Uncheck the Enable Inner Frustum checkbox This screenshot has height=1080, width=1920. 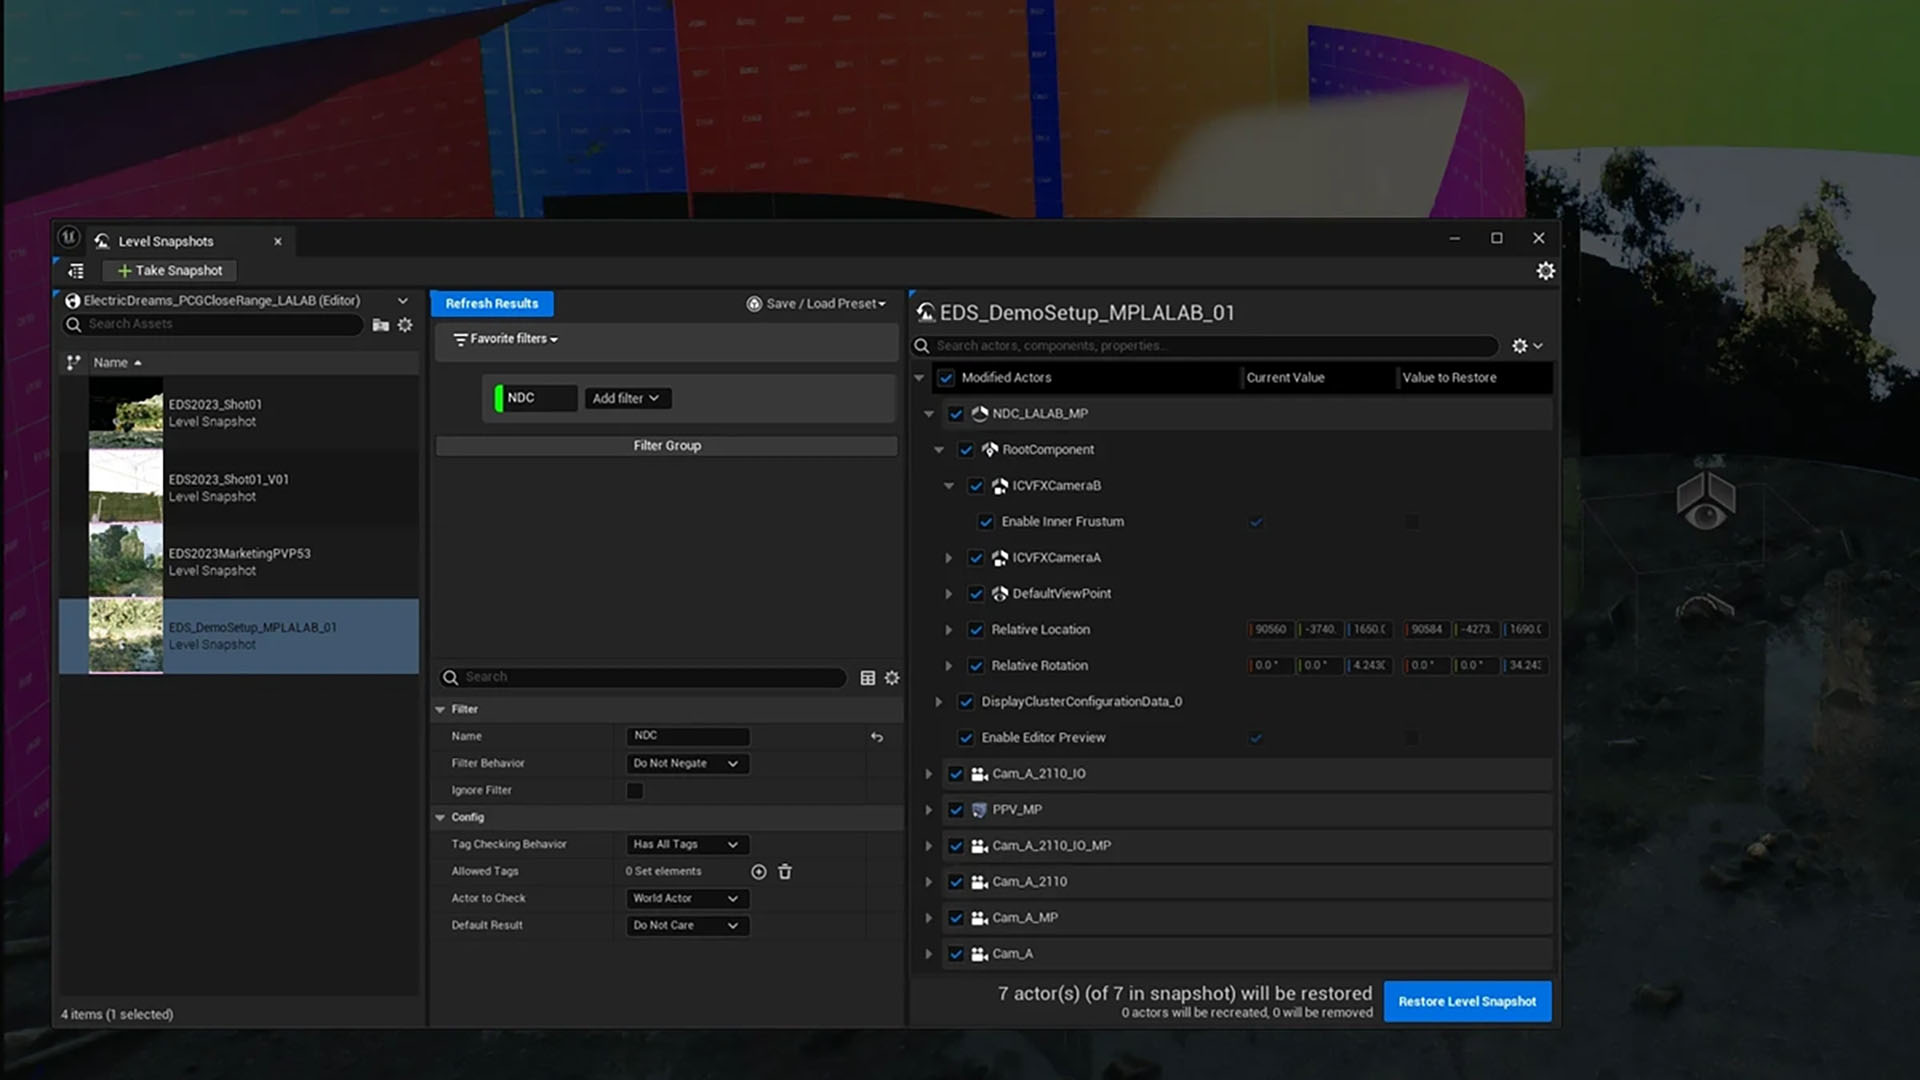click(x=986, y=522)
